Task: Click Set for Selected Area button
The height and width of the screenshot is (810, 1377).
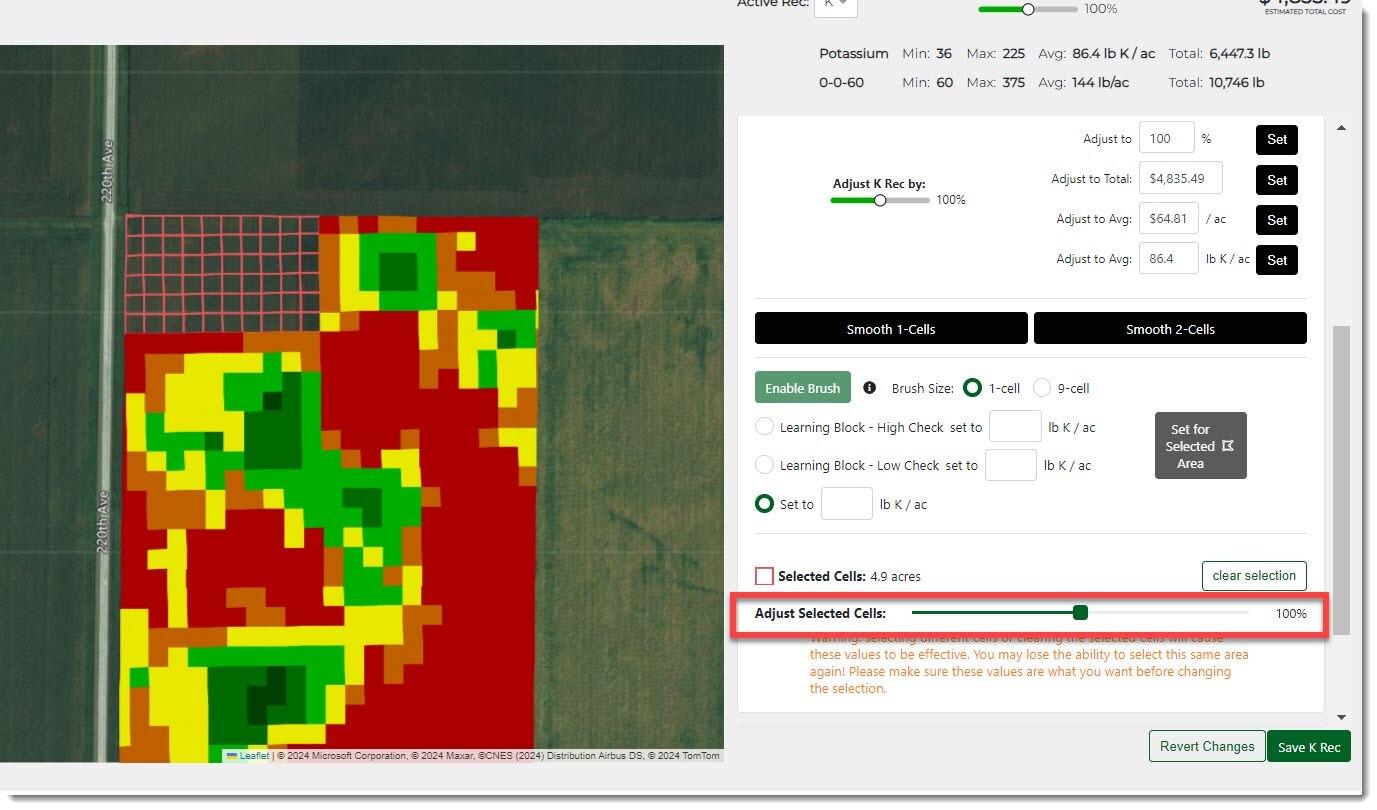Action: [1200, 446]
